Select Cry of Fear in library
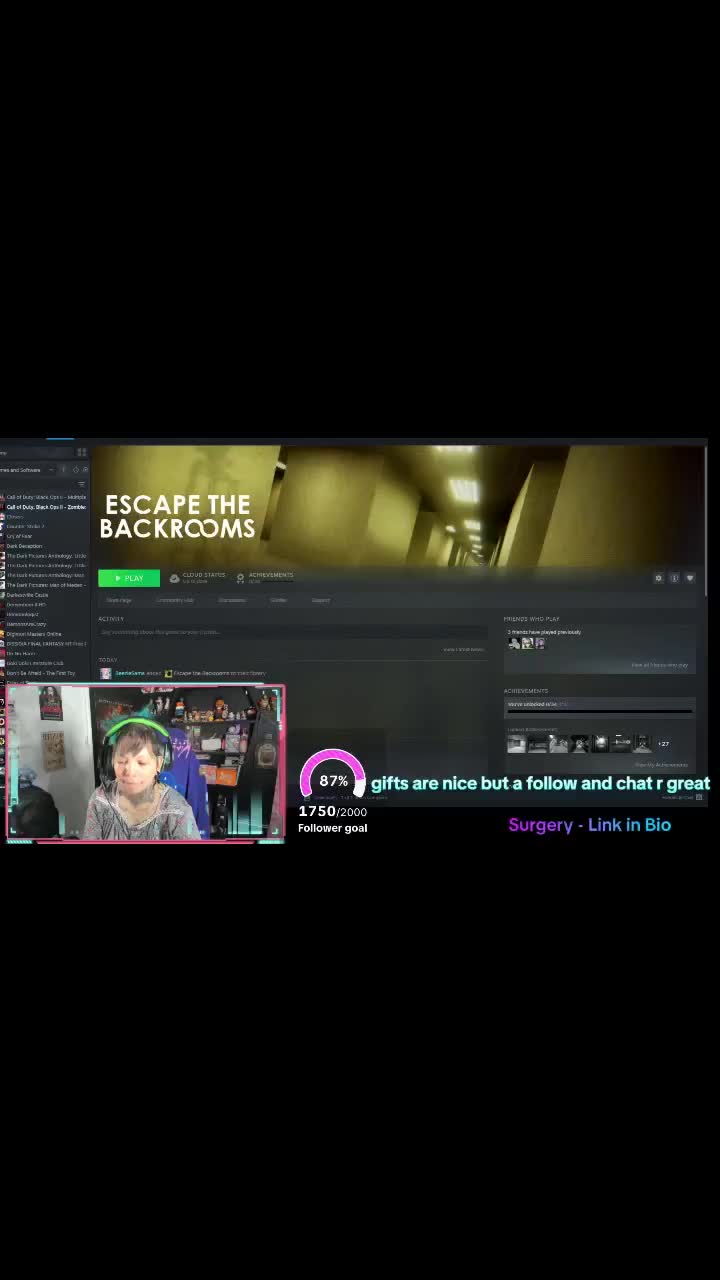This screenshot has height=1280, width=720. [x=20, y=536]
